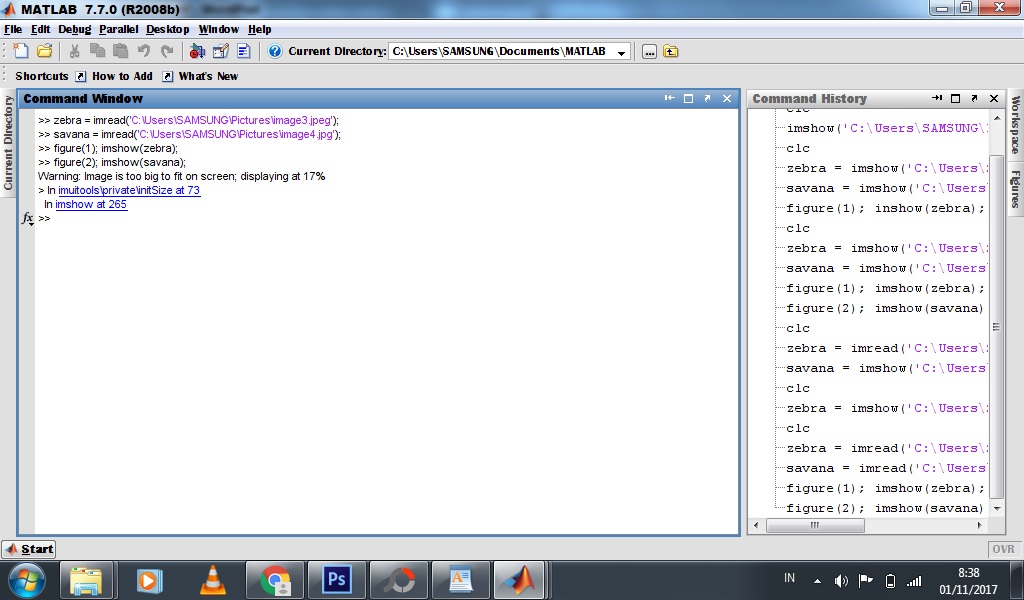This screenshot has width=1024, height=600.
Task: Open the Edit menu
Action: [40, 29]
